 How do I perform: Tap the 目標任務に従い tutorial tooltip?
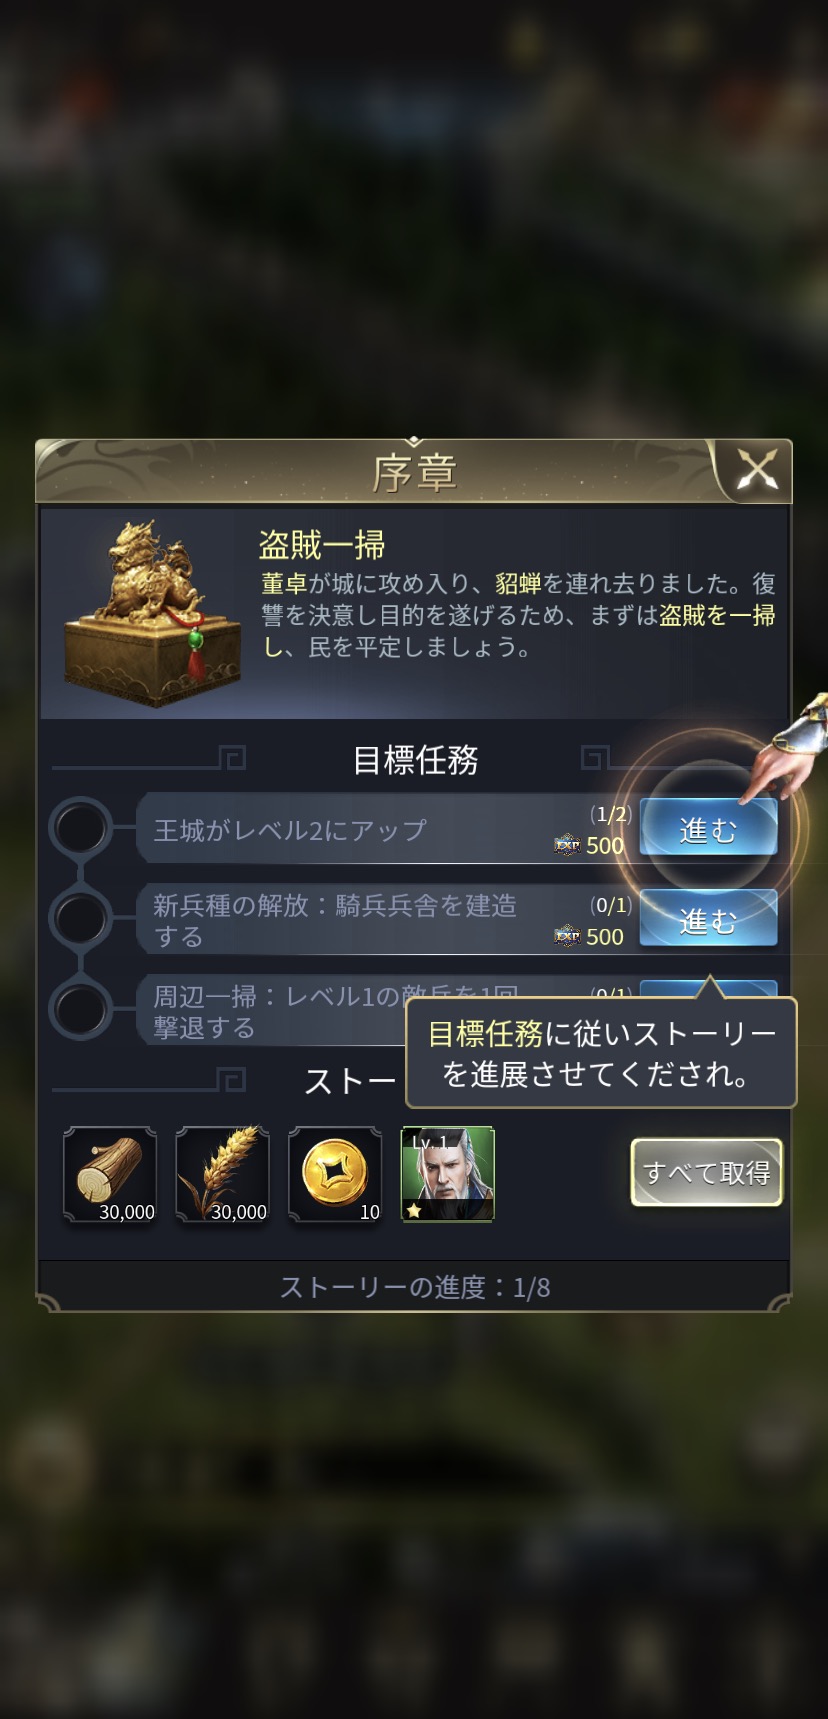tap(601, 1053)
